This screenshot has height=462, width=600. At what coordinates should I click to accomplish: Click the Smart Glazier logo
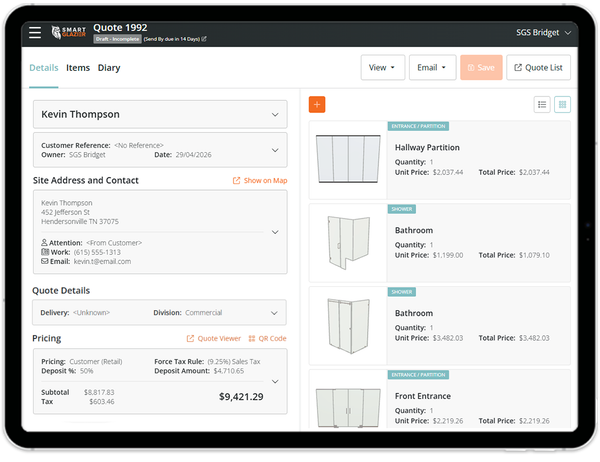tap(68, 33)
